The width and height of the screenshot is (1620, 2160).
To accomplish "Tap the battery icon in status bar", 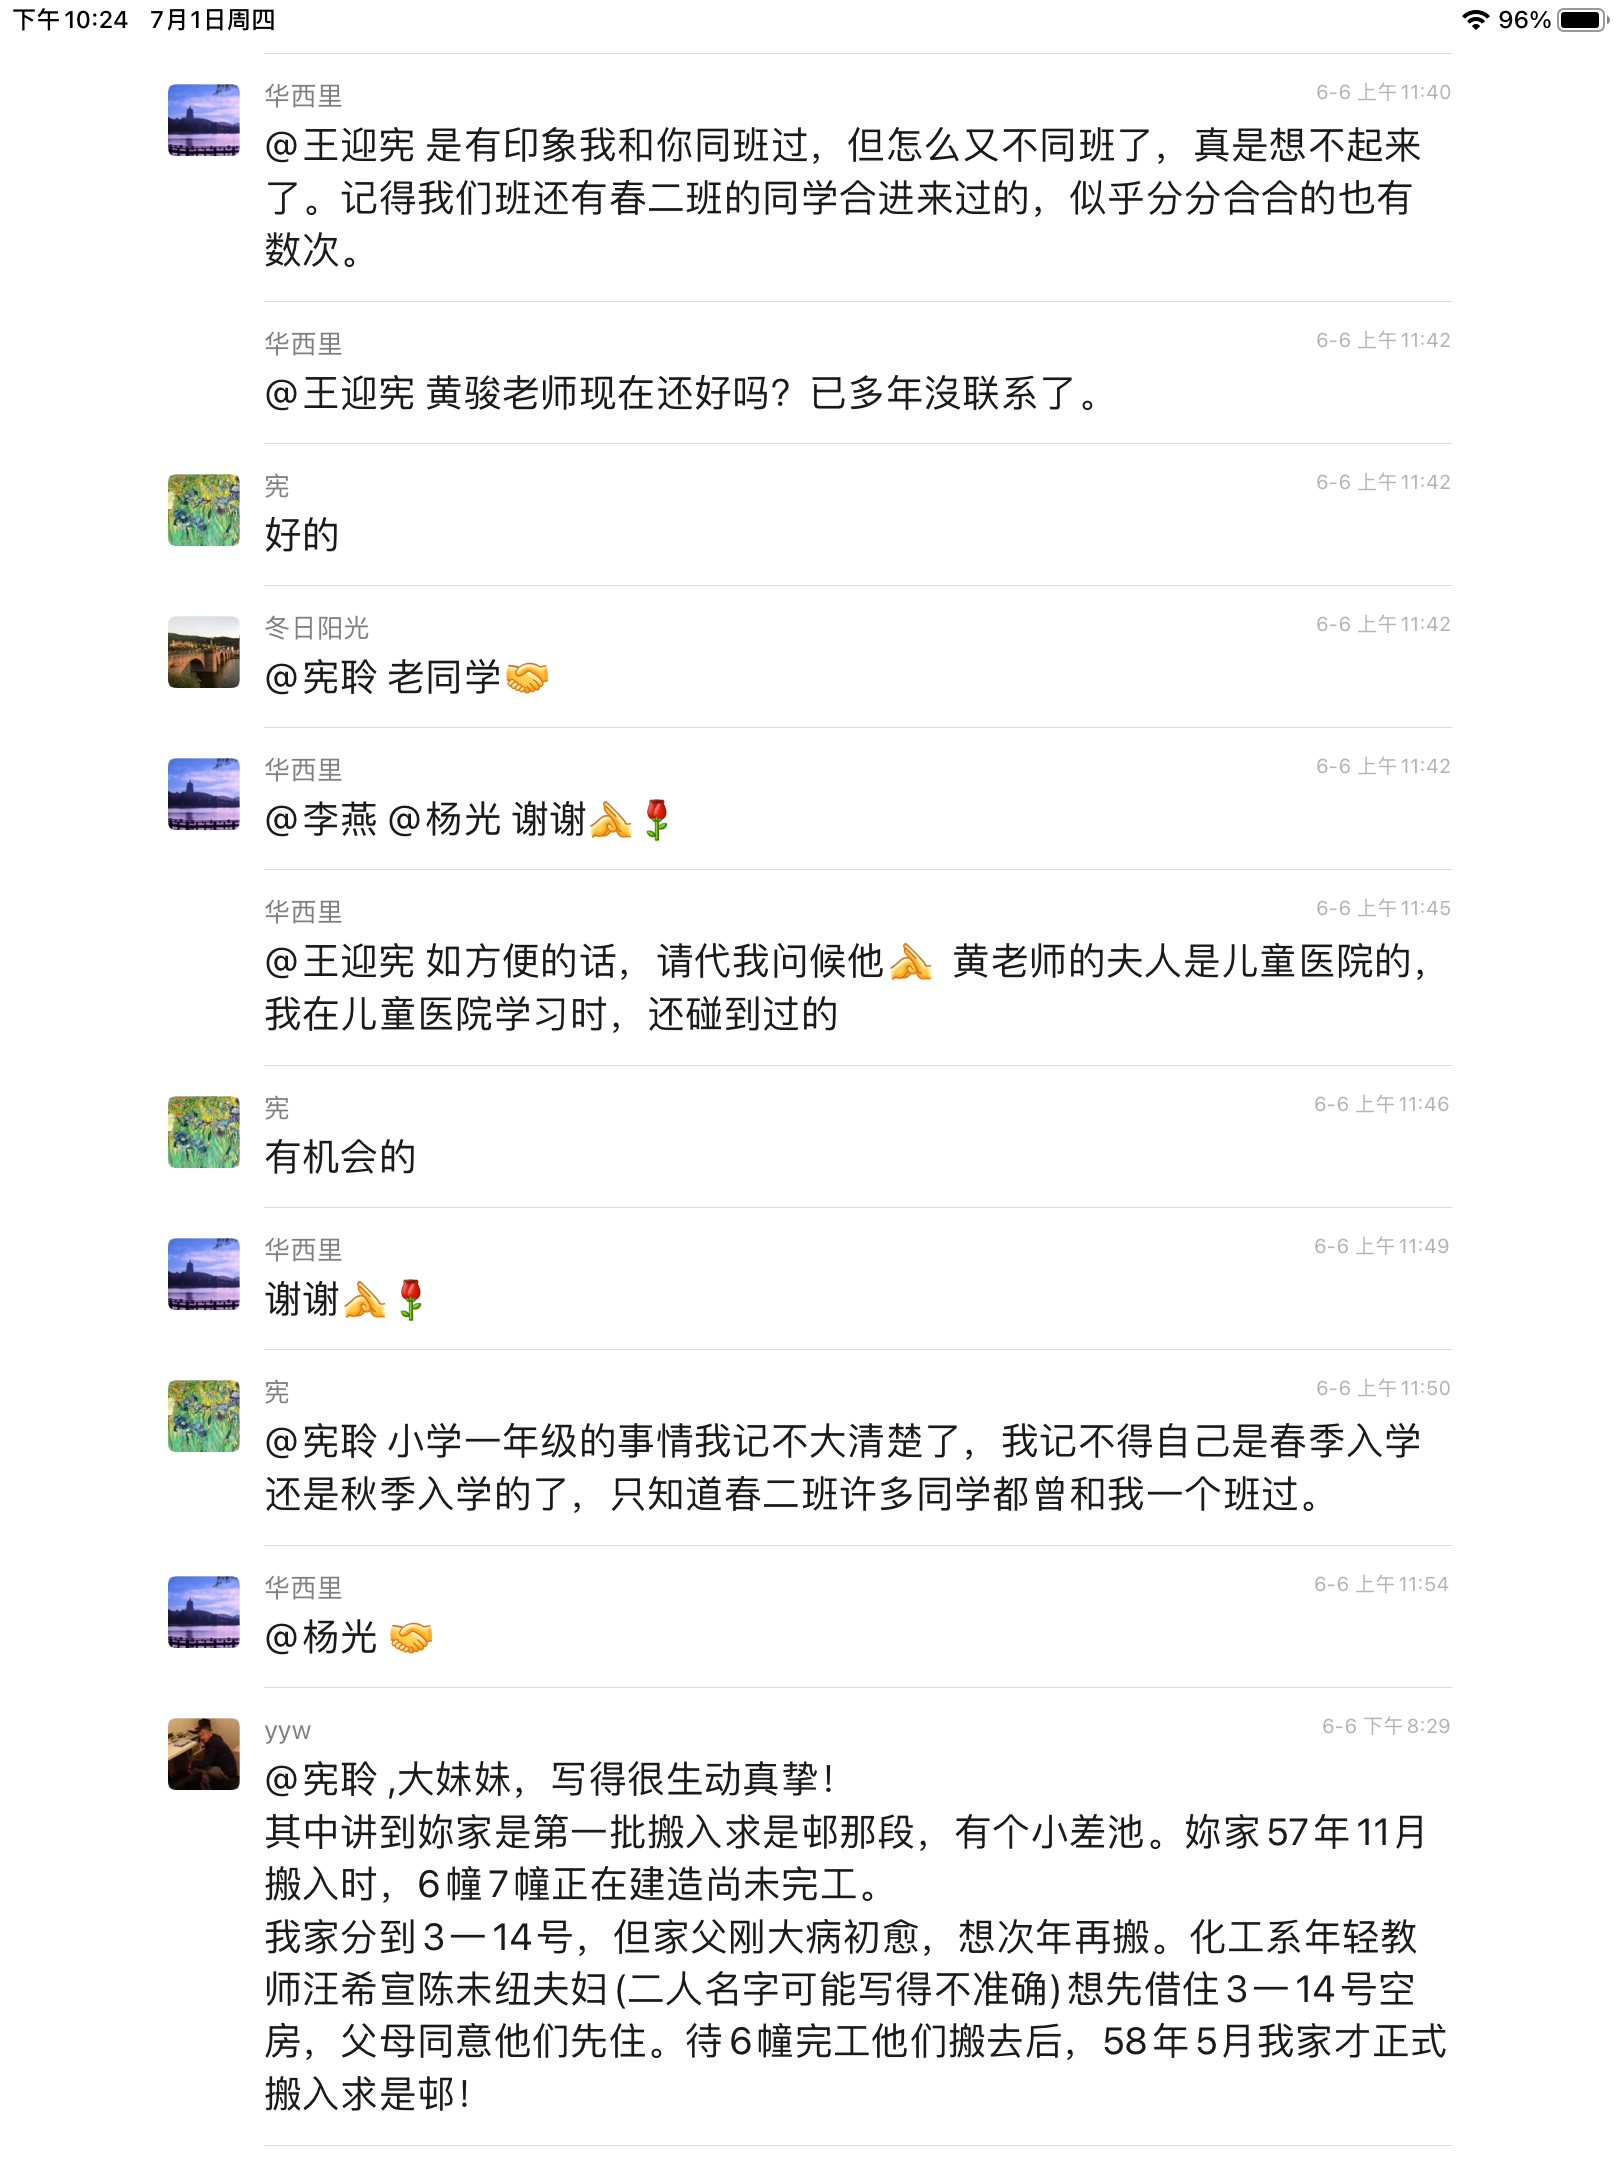I will point(1581,20).
